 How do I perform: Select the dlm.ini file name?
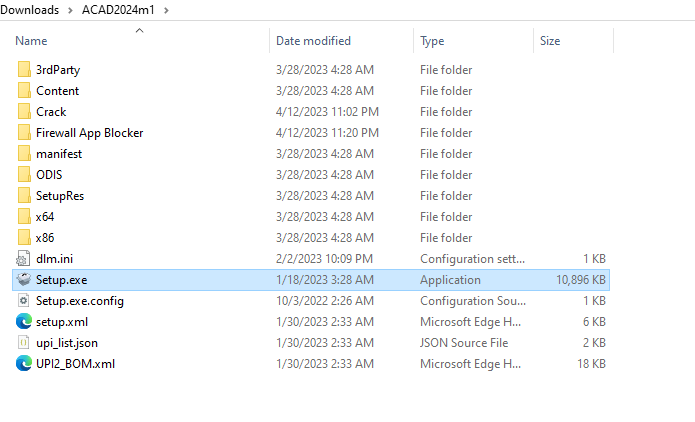pos(55,258)
